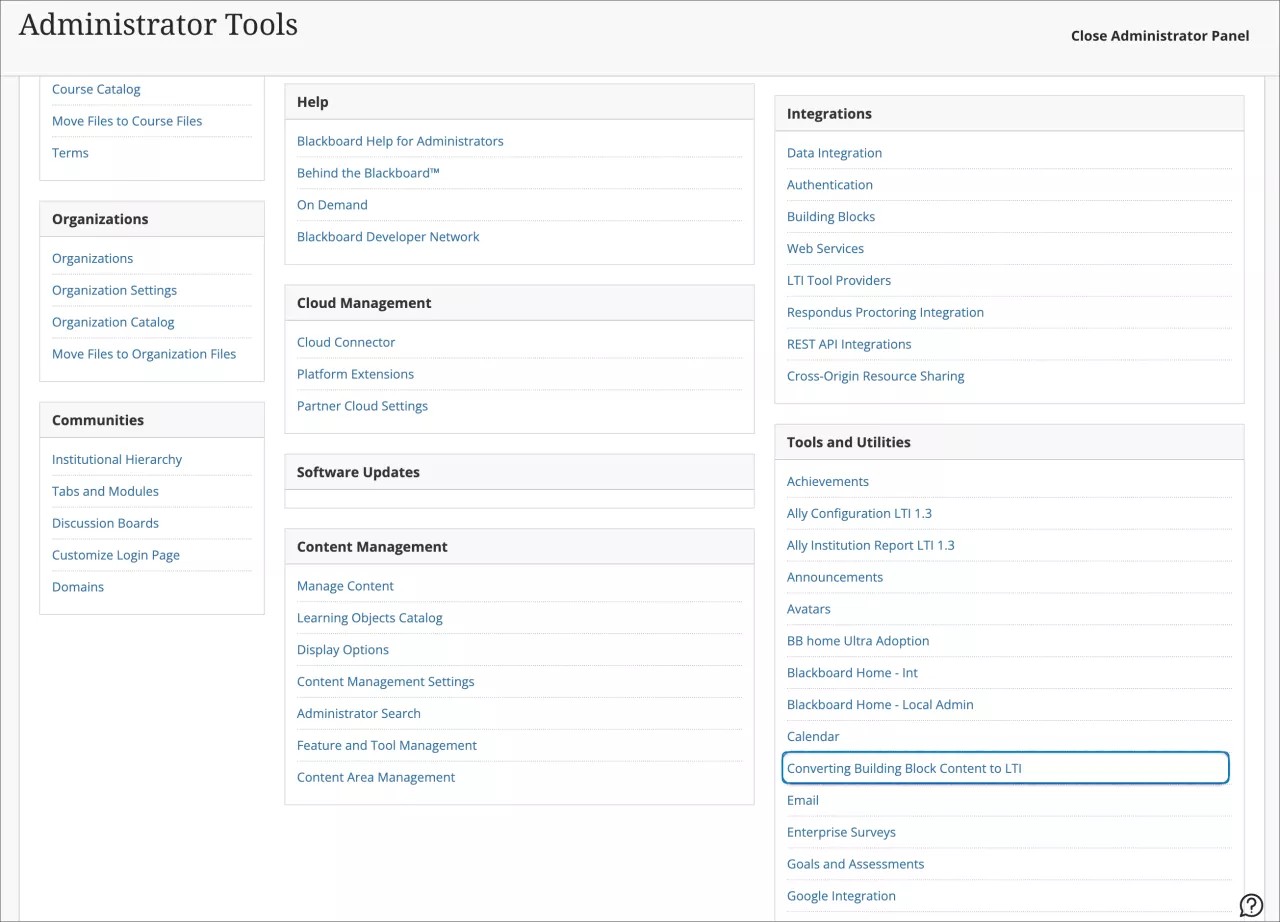Open Ally Configuration LTI 1.3

point(859,513)
